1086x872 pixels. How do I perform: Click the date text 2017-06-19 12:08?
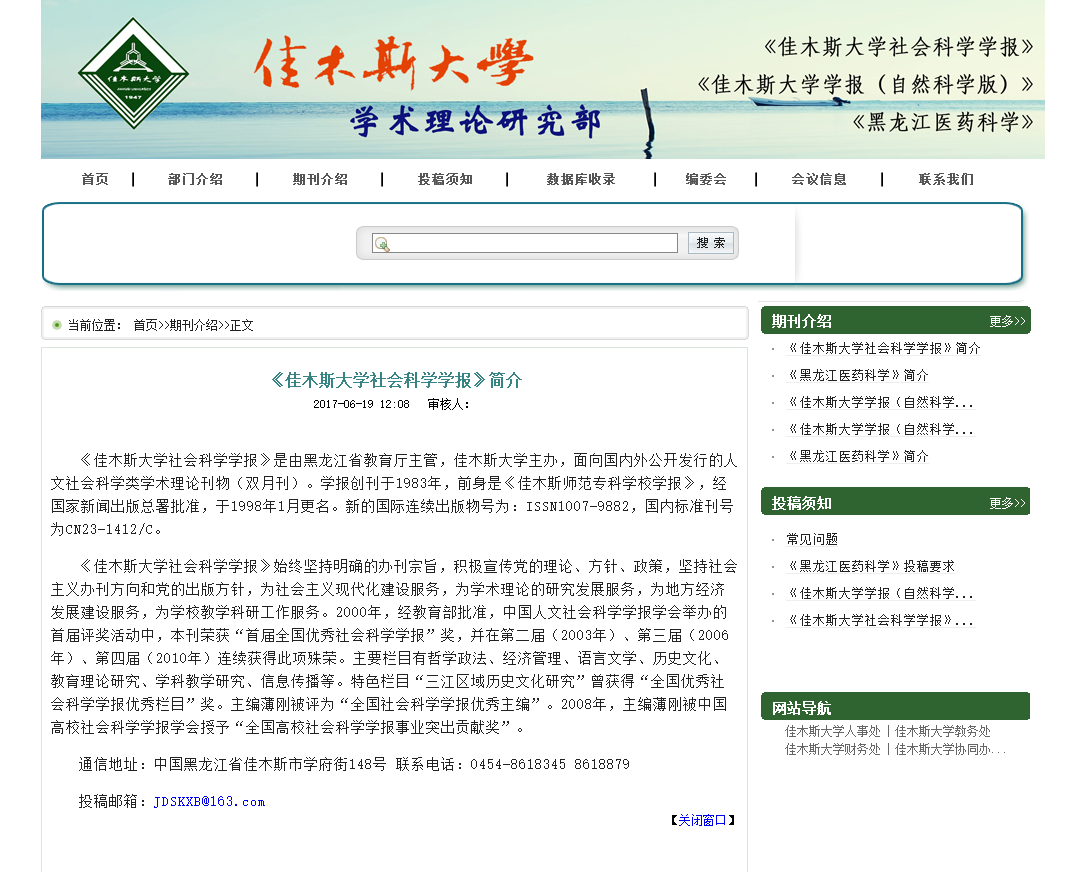coord(361,404)
